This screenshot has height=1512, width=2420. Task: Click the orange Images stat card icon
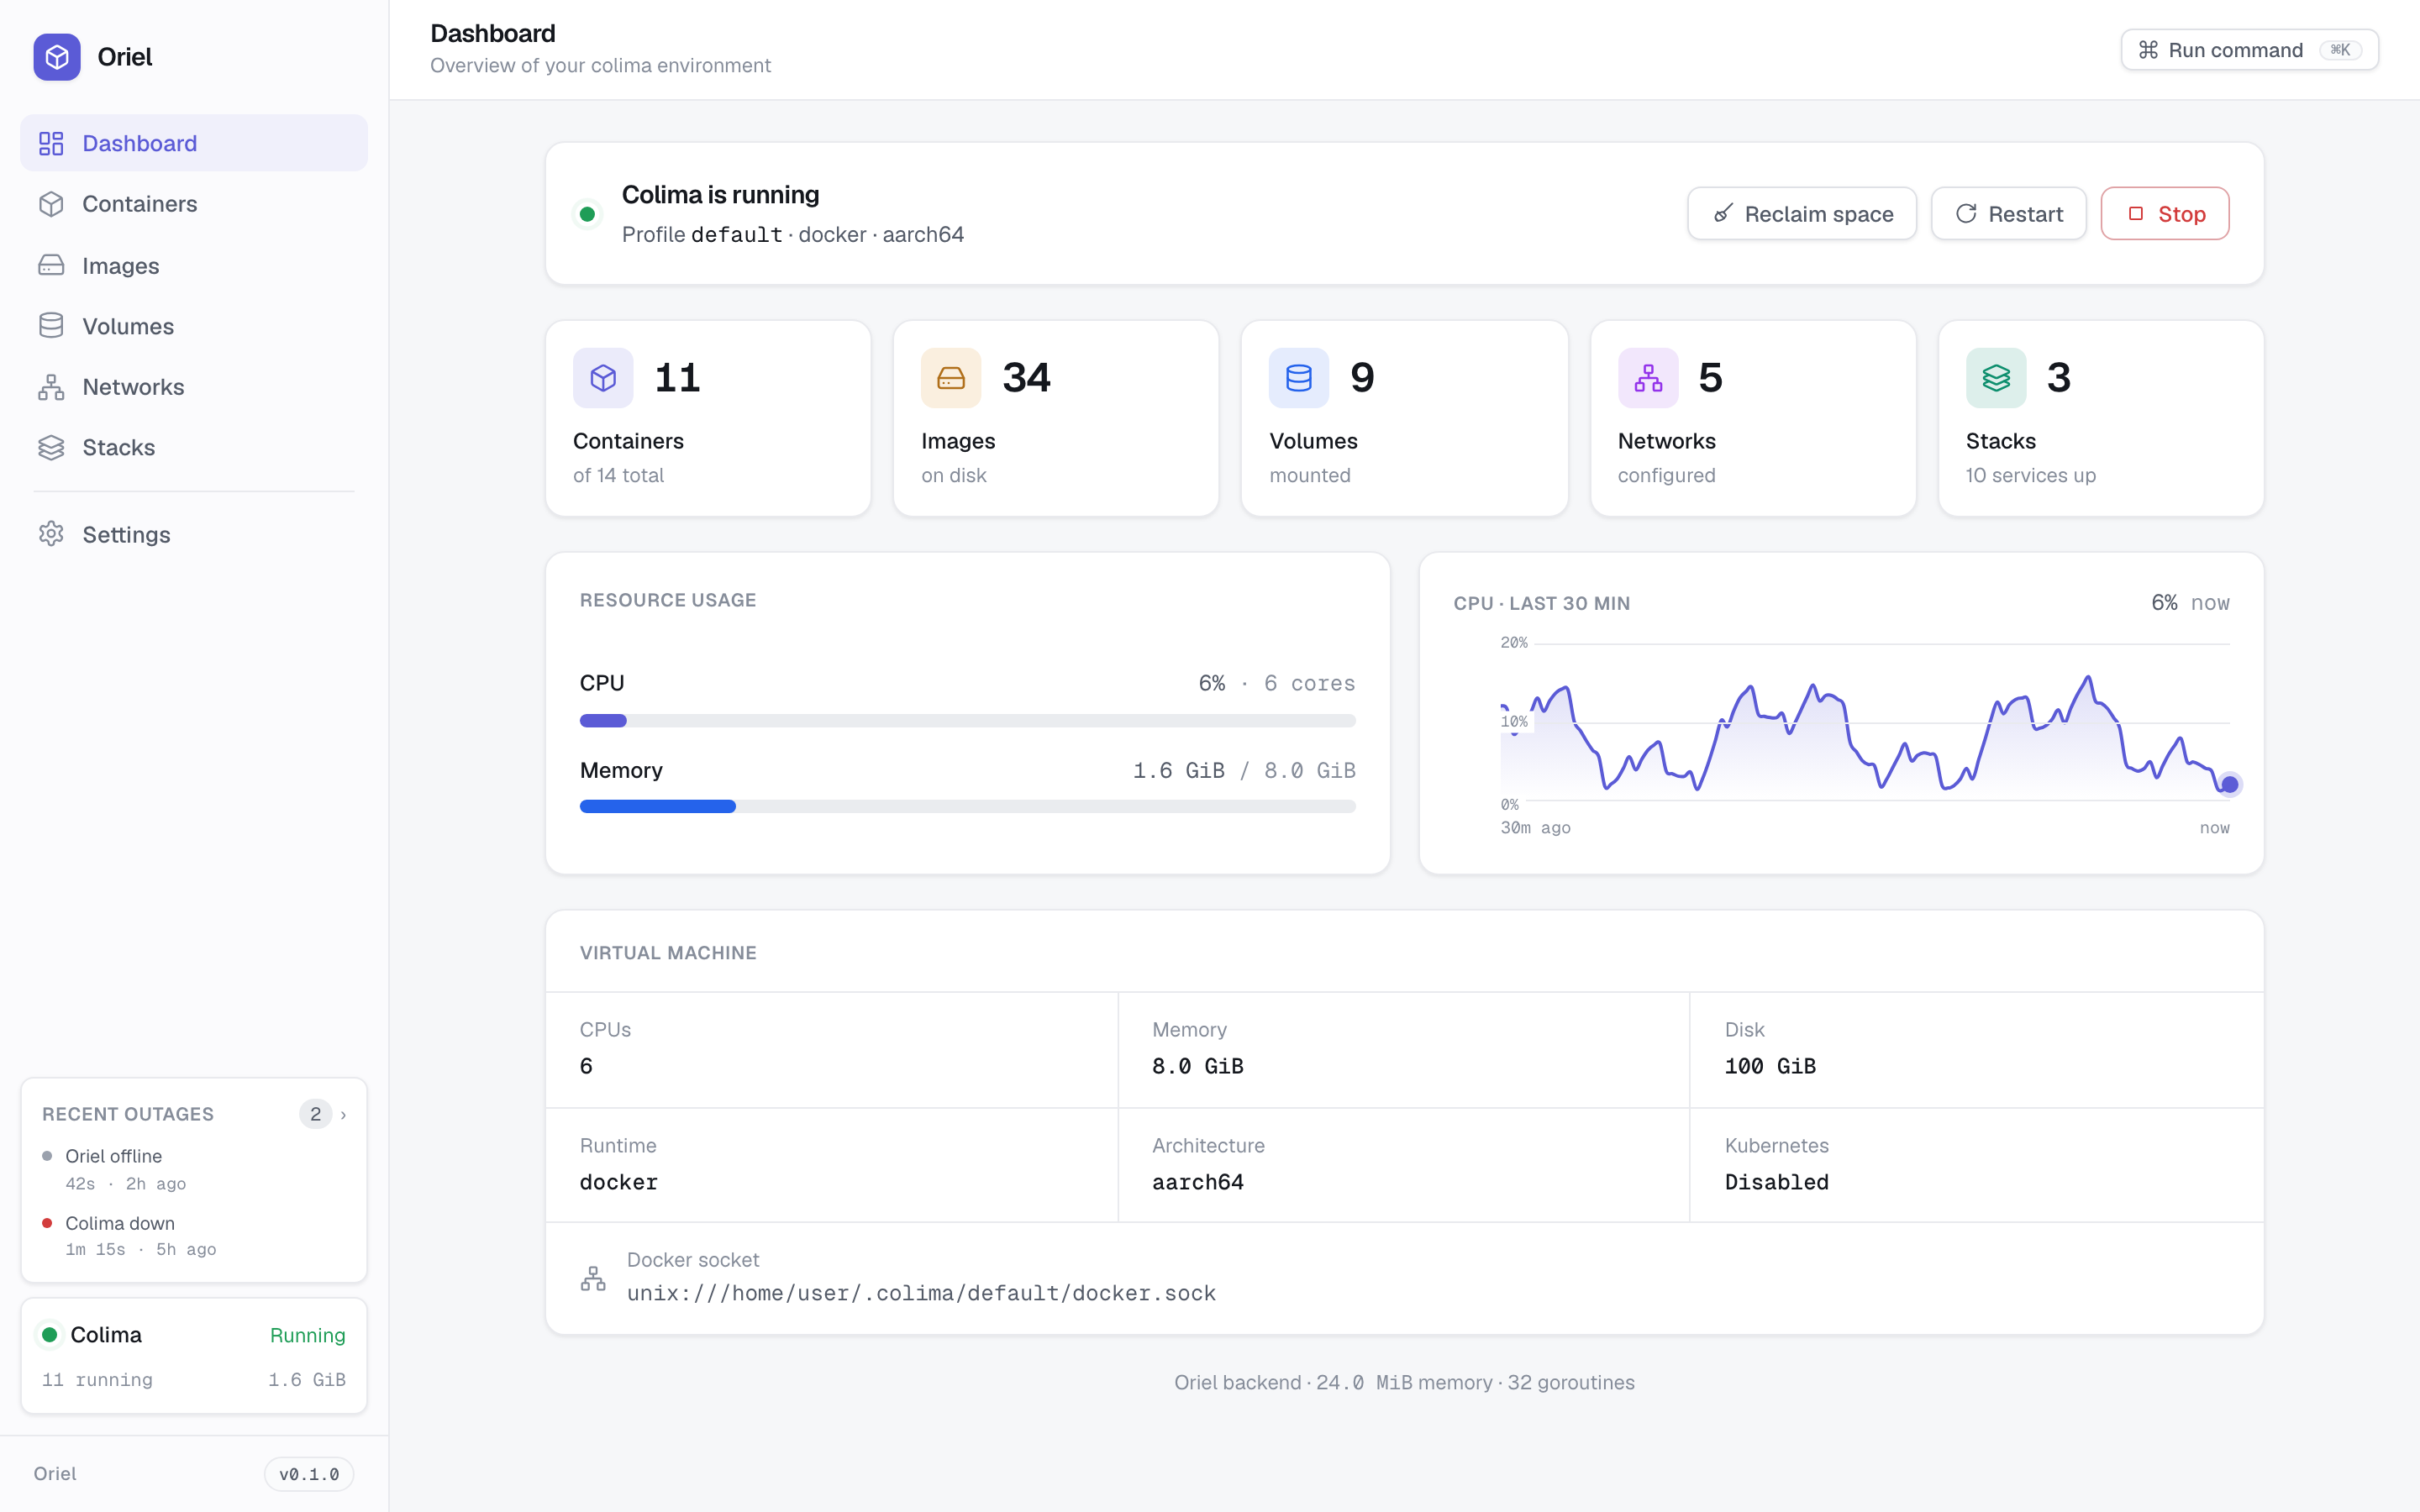click(x=951, y=378)
